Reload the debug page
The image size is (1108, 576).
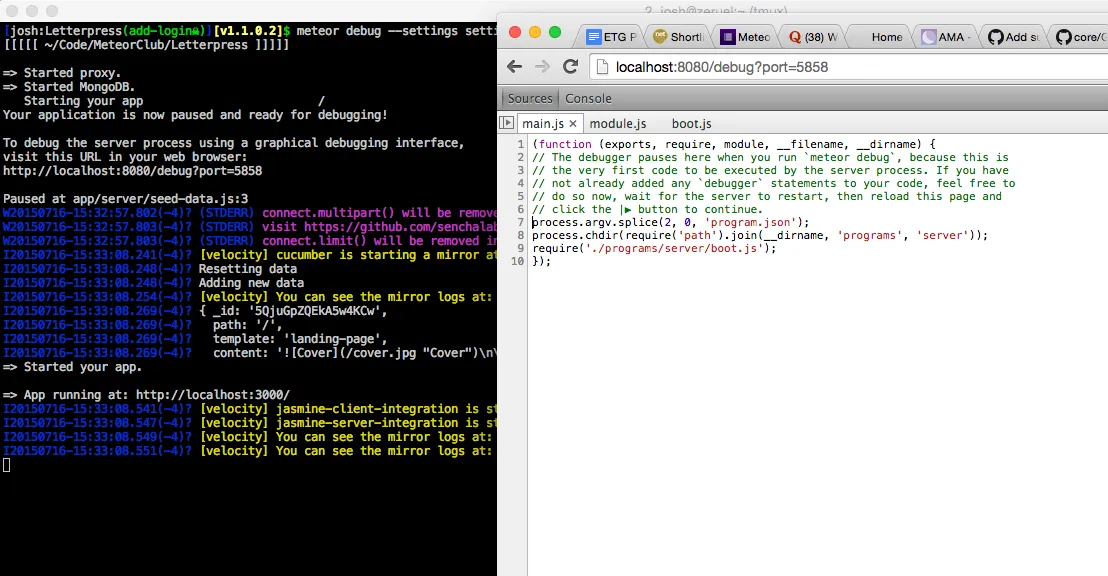[571, 66]
